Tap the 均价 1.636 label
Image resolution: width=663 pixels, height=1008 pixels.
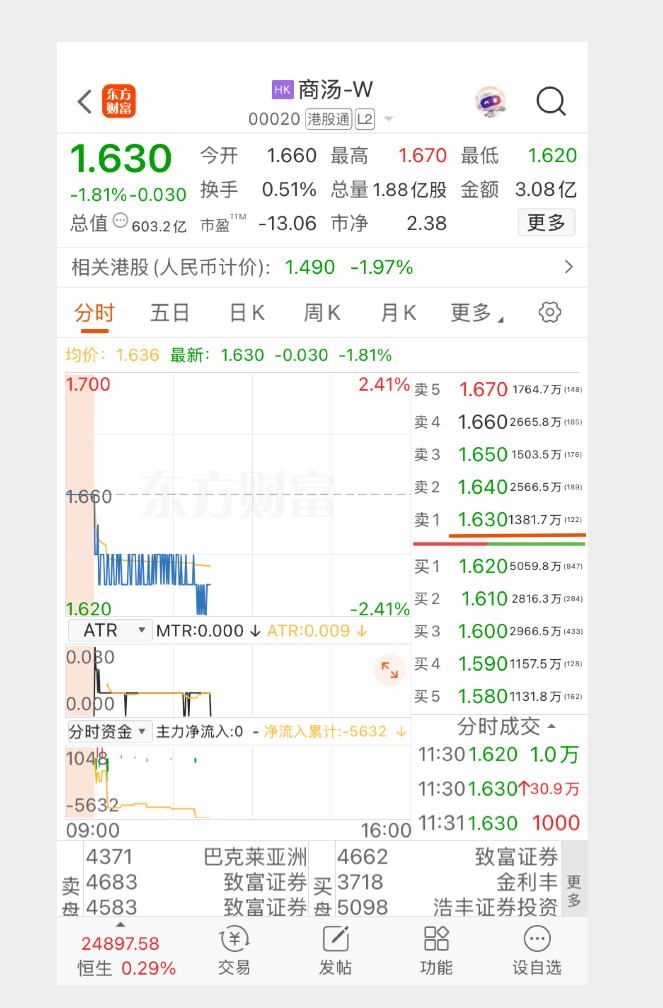pos(113,355)
